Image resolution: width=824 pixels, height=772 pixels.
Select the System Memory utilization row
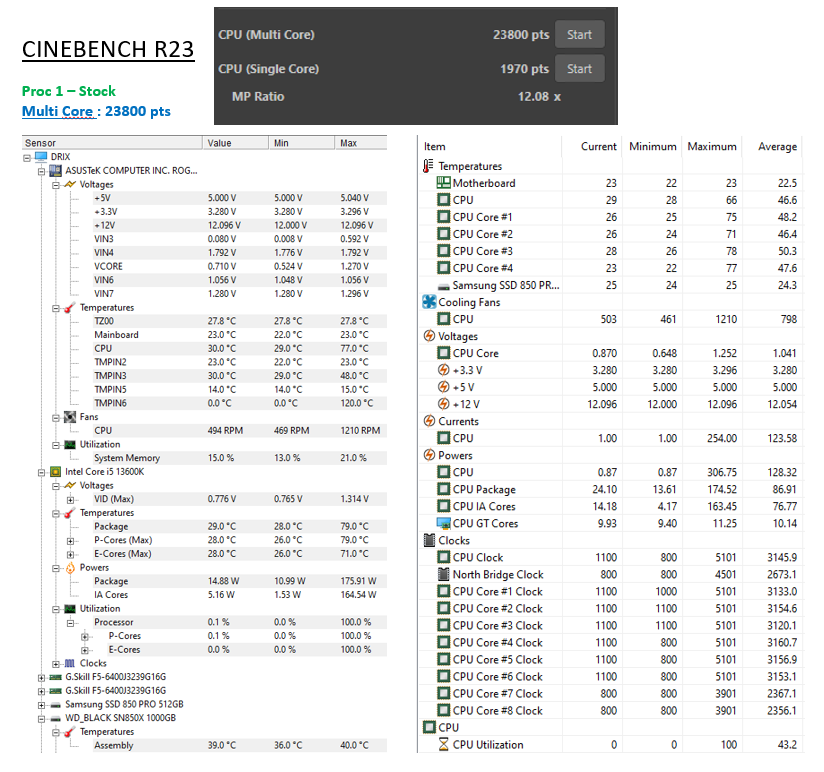(x=240, y=458)
